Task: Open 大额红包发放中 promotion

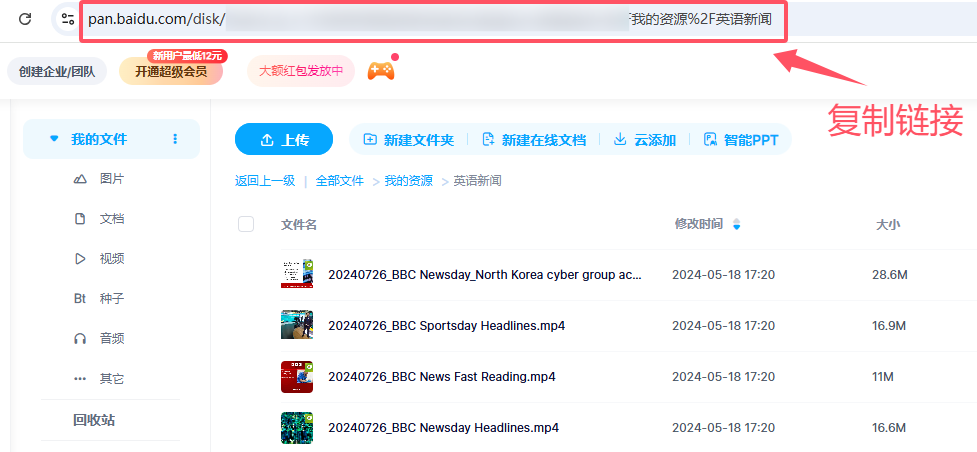Action: tap(301, 70)
